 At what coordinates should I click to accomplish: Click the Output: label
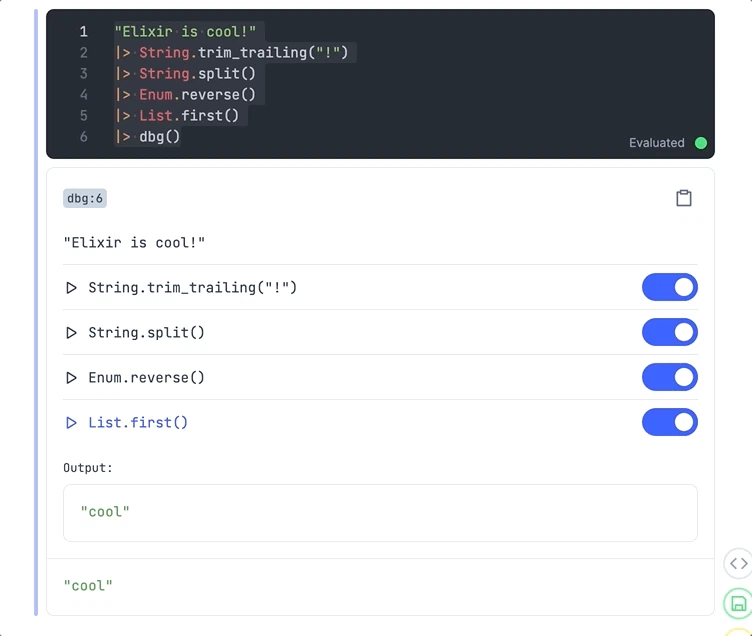[x=88, y=468]
